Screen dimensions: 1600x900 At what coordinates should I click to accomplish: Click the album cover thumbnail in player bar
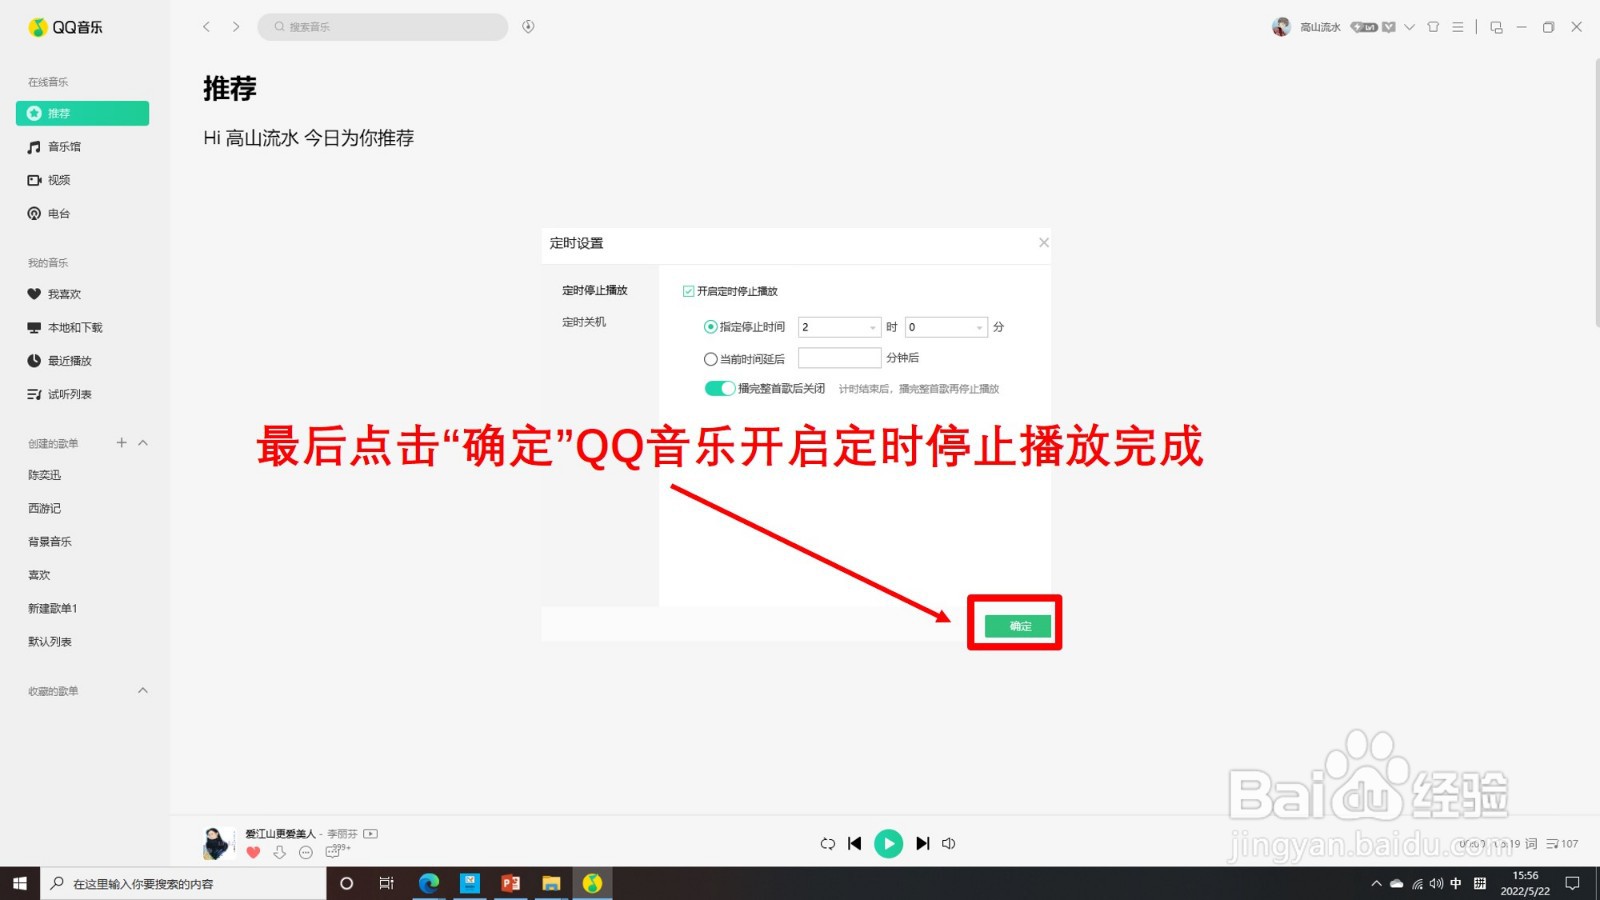click(x=217, y=844)
